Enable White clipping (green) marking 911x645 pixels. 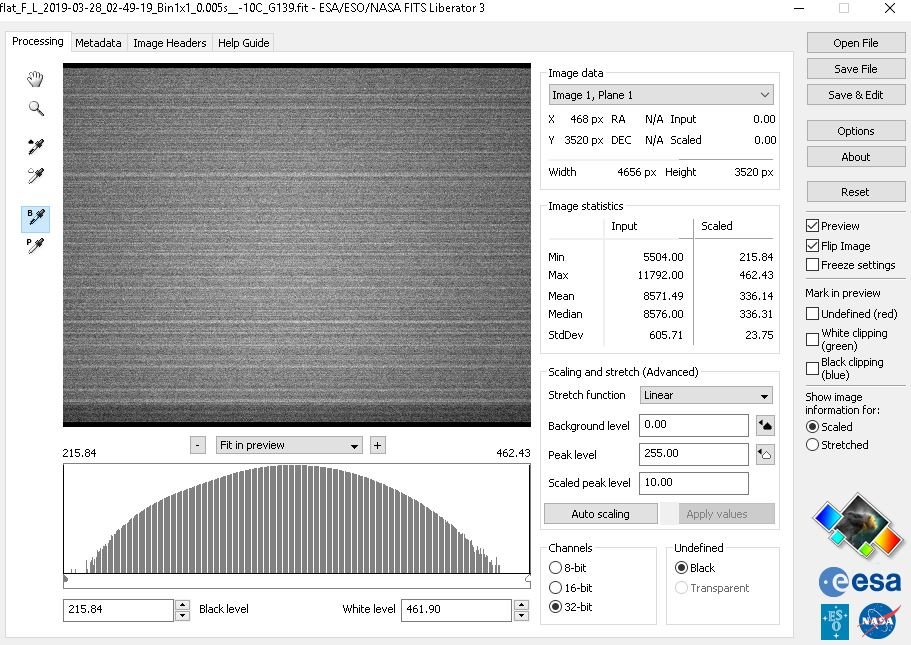pos(812,339)
